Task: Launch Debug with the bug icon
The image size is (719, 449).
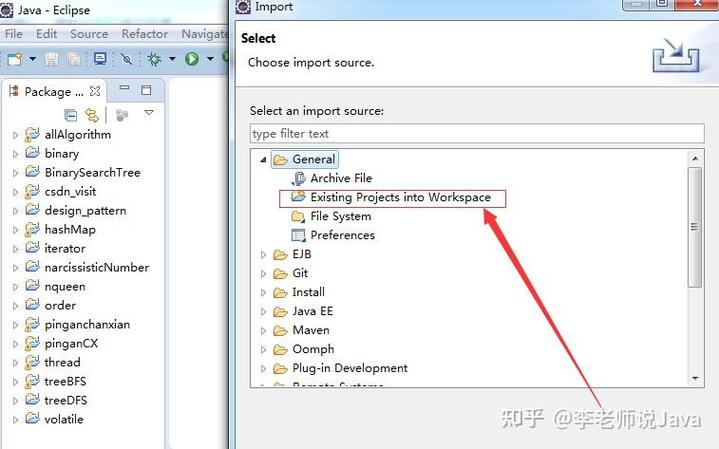Action: coord(154,59)
